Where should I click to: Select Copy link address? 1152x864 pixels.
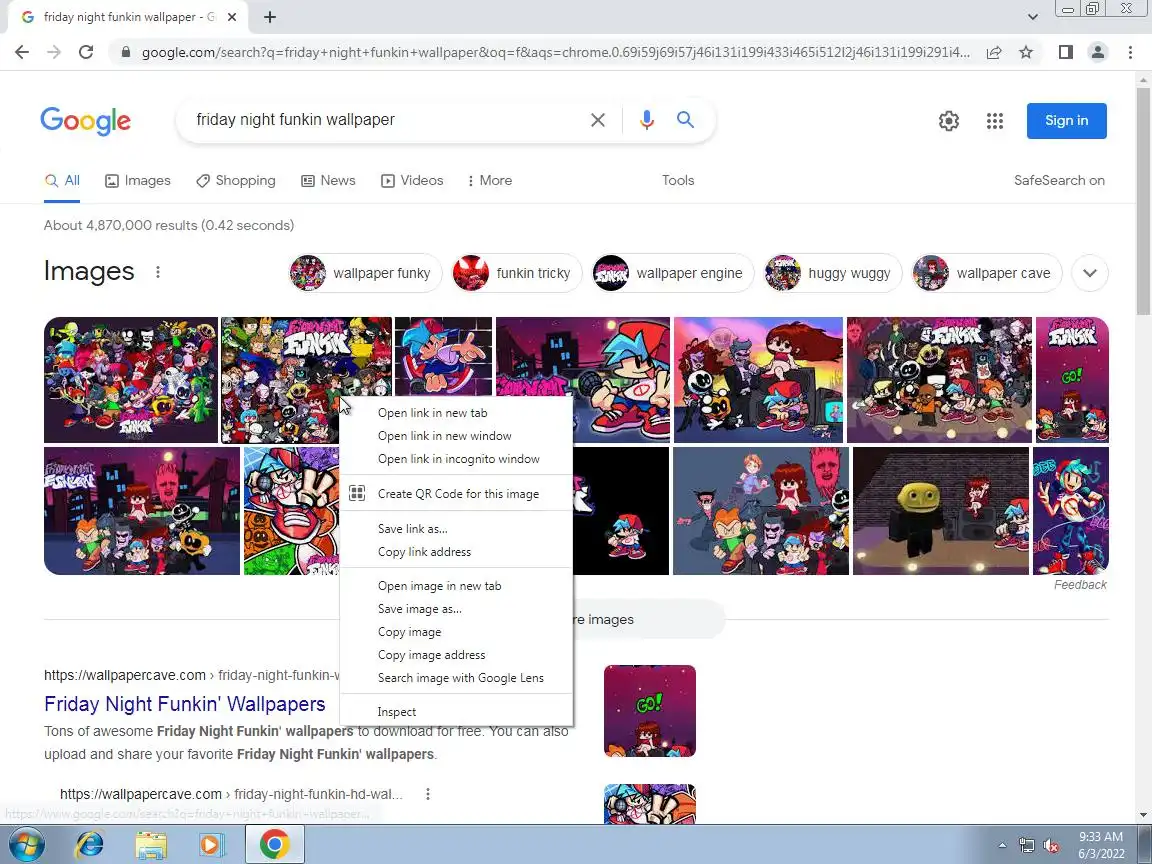coord(456,552)
